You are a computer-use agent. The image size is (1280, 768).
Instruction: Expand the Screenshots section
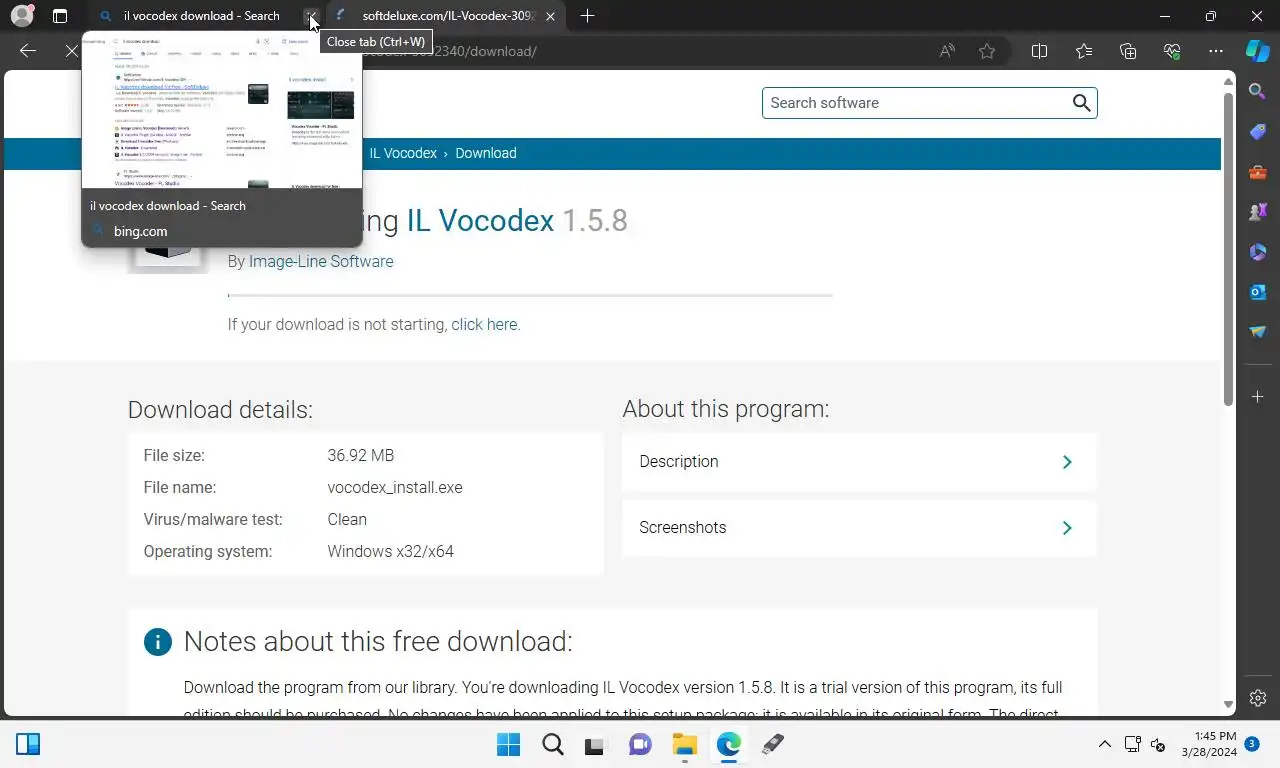(x=859, y=527)
